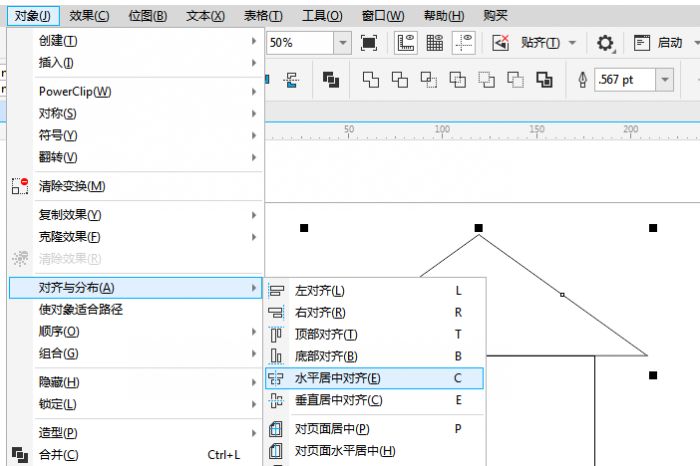Open the outline width dropdown arrow
The image size is (700, 466).
(x=665, y=80)
